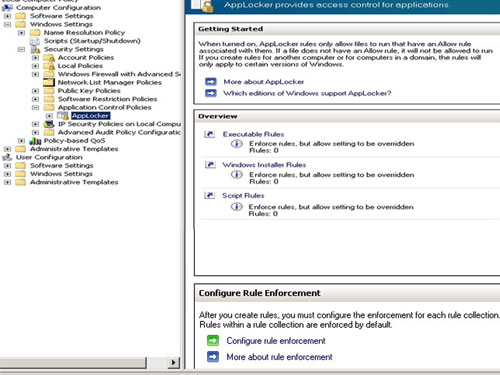Click the folder icon beside Name Resolution Policy

pos(35,32)
